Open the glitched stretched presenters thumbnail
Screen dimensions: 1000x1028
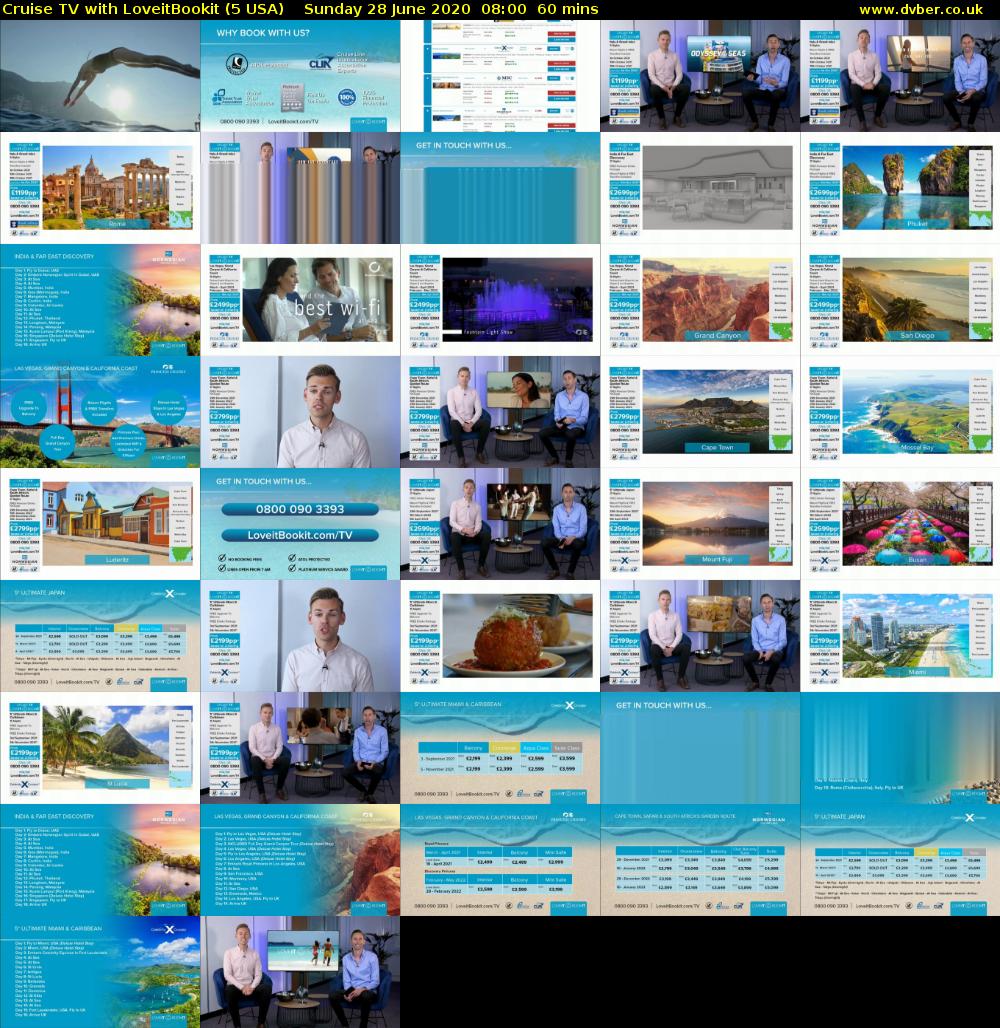click(x=300, y=188)
